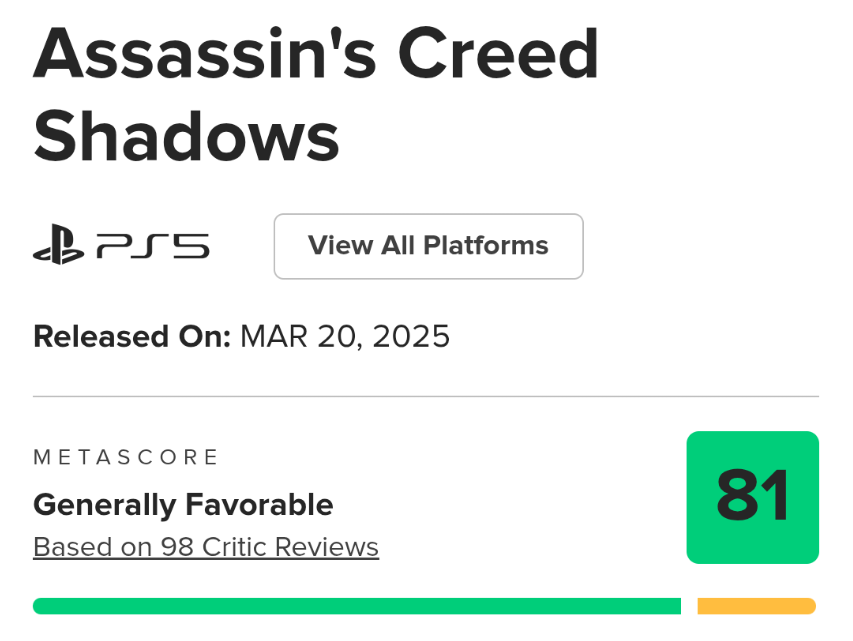Click the yellow mixed reviews bar segment
Image resolution: width=853 pixels, height=641 pixels.
click(756, 606)
